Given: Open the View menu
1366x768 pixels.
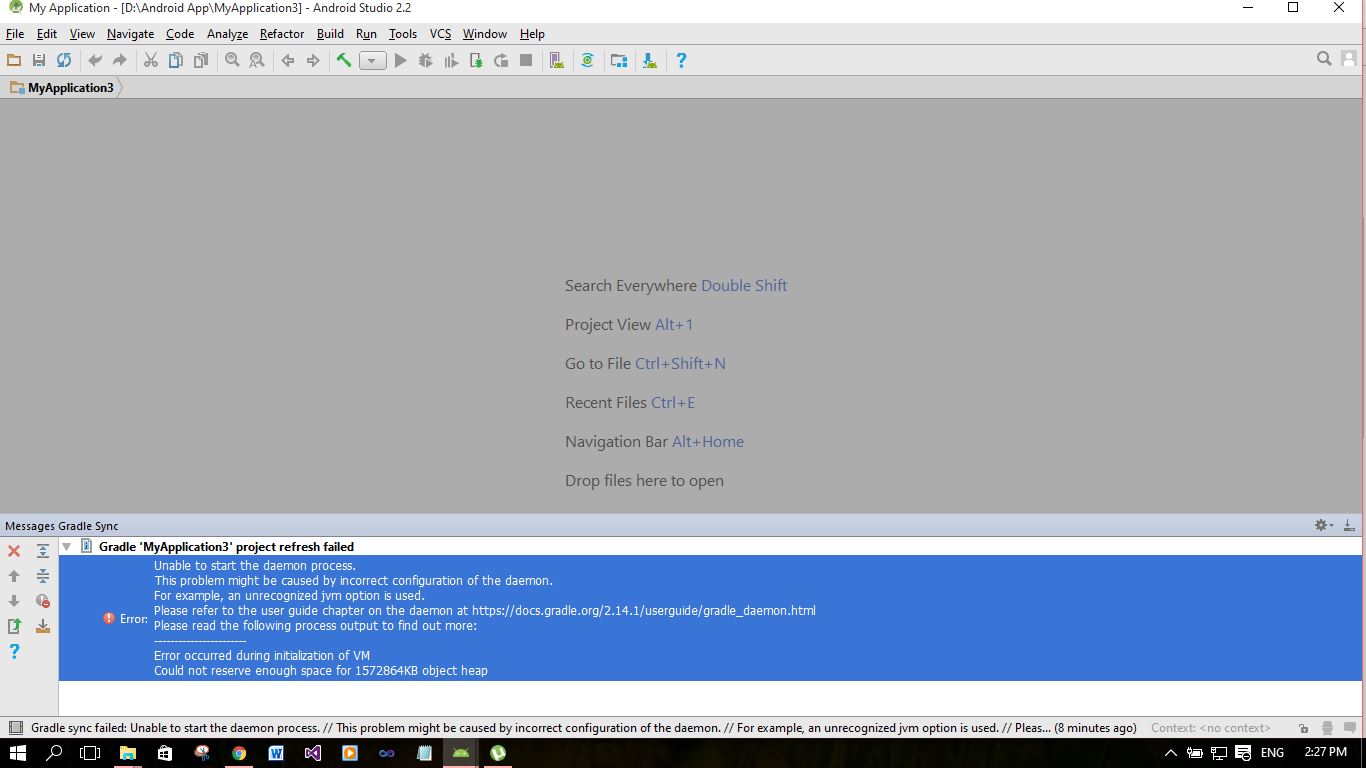Looking at the screenshot, I should point(82,34).
